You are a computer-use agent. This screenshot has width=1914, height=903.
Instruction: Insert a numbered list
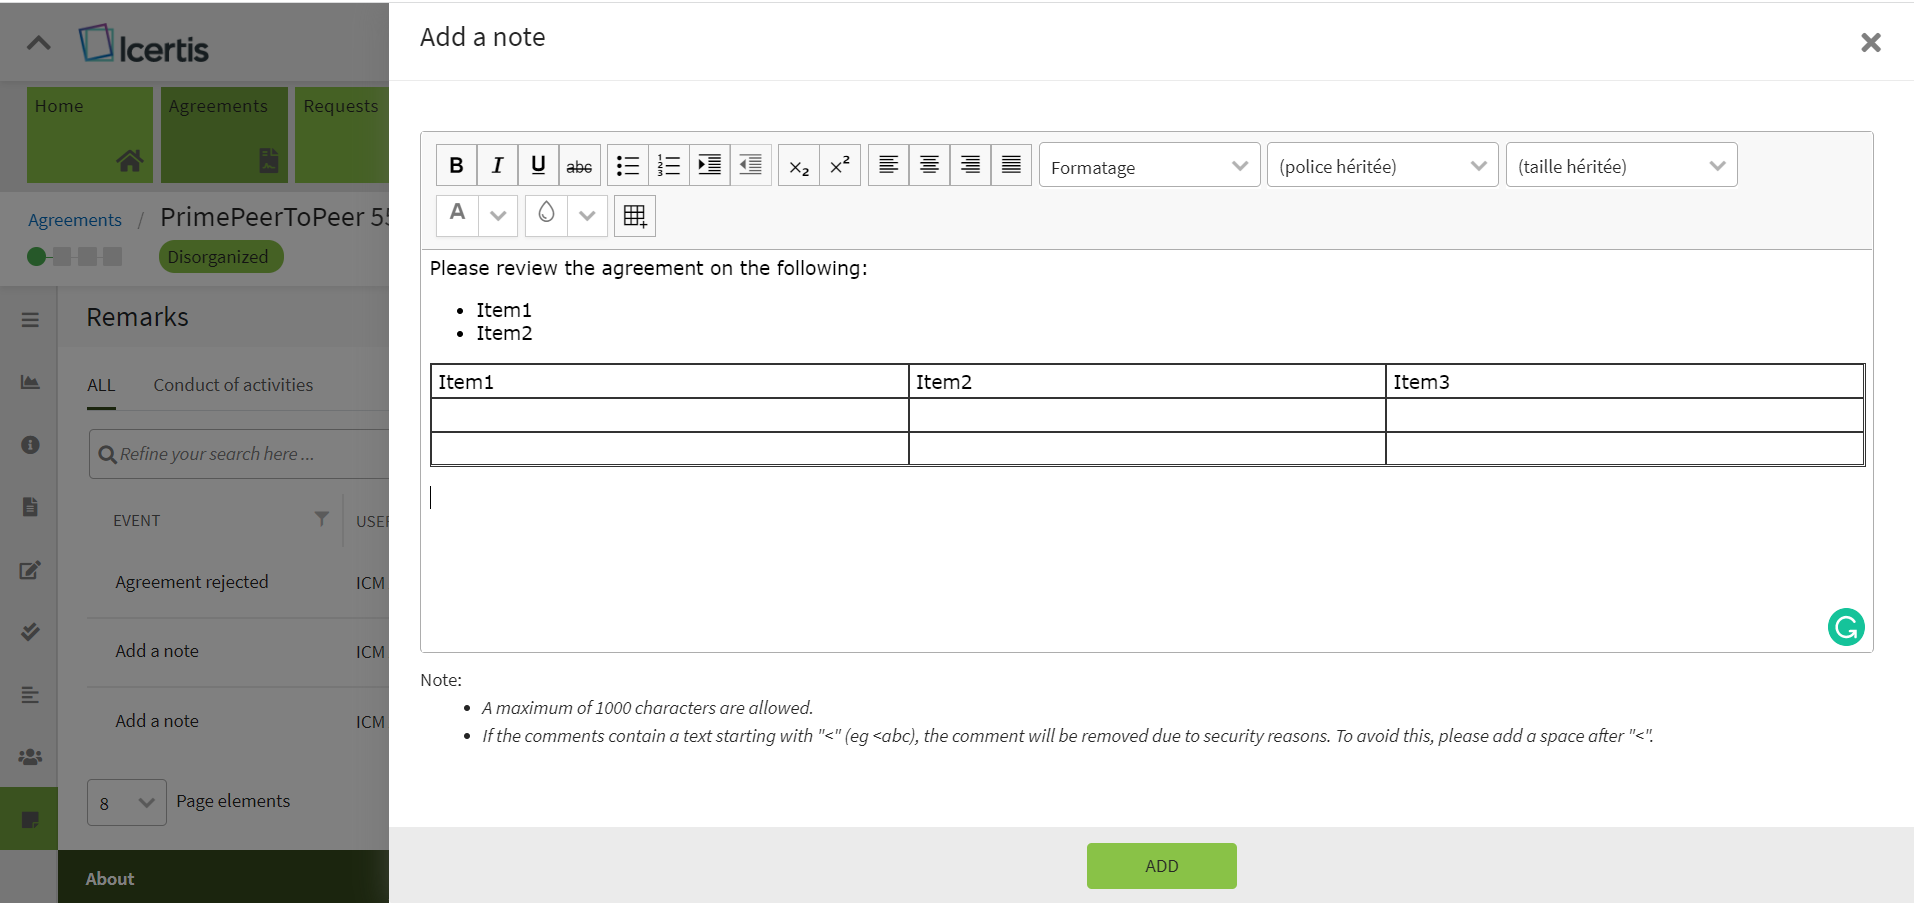click(x=669, y=165)
